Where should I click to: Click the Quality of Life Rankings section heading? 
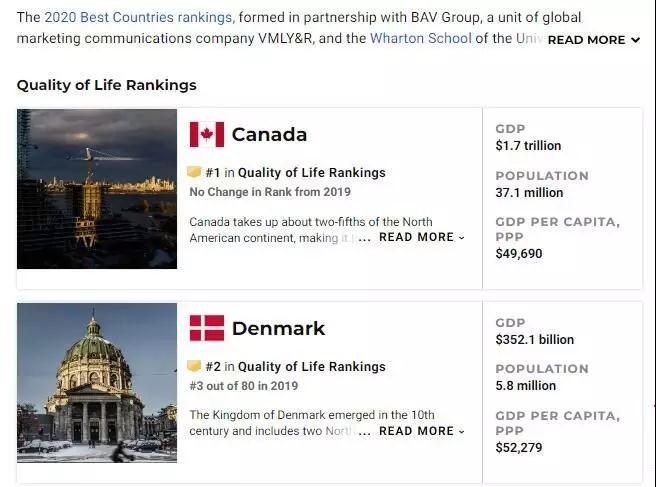pos(107,85)
